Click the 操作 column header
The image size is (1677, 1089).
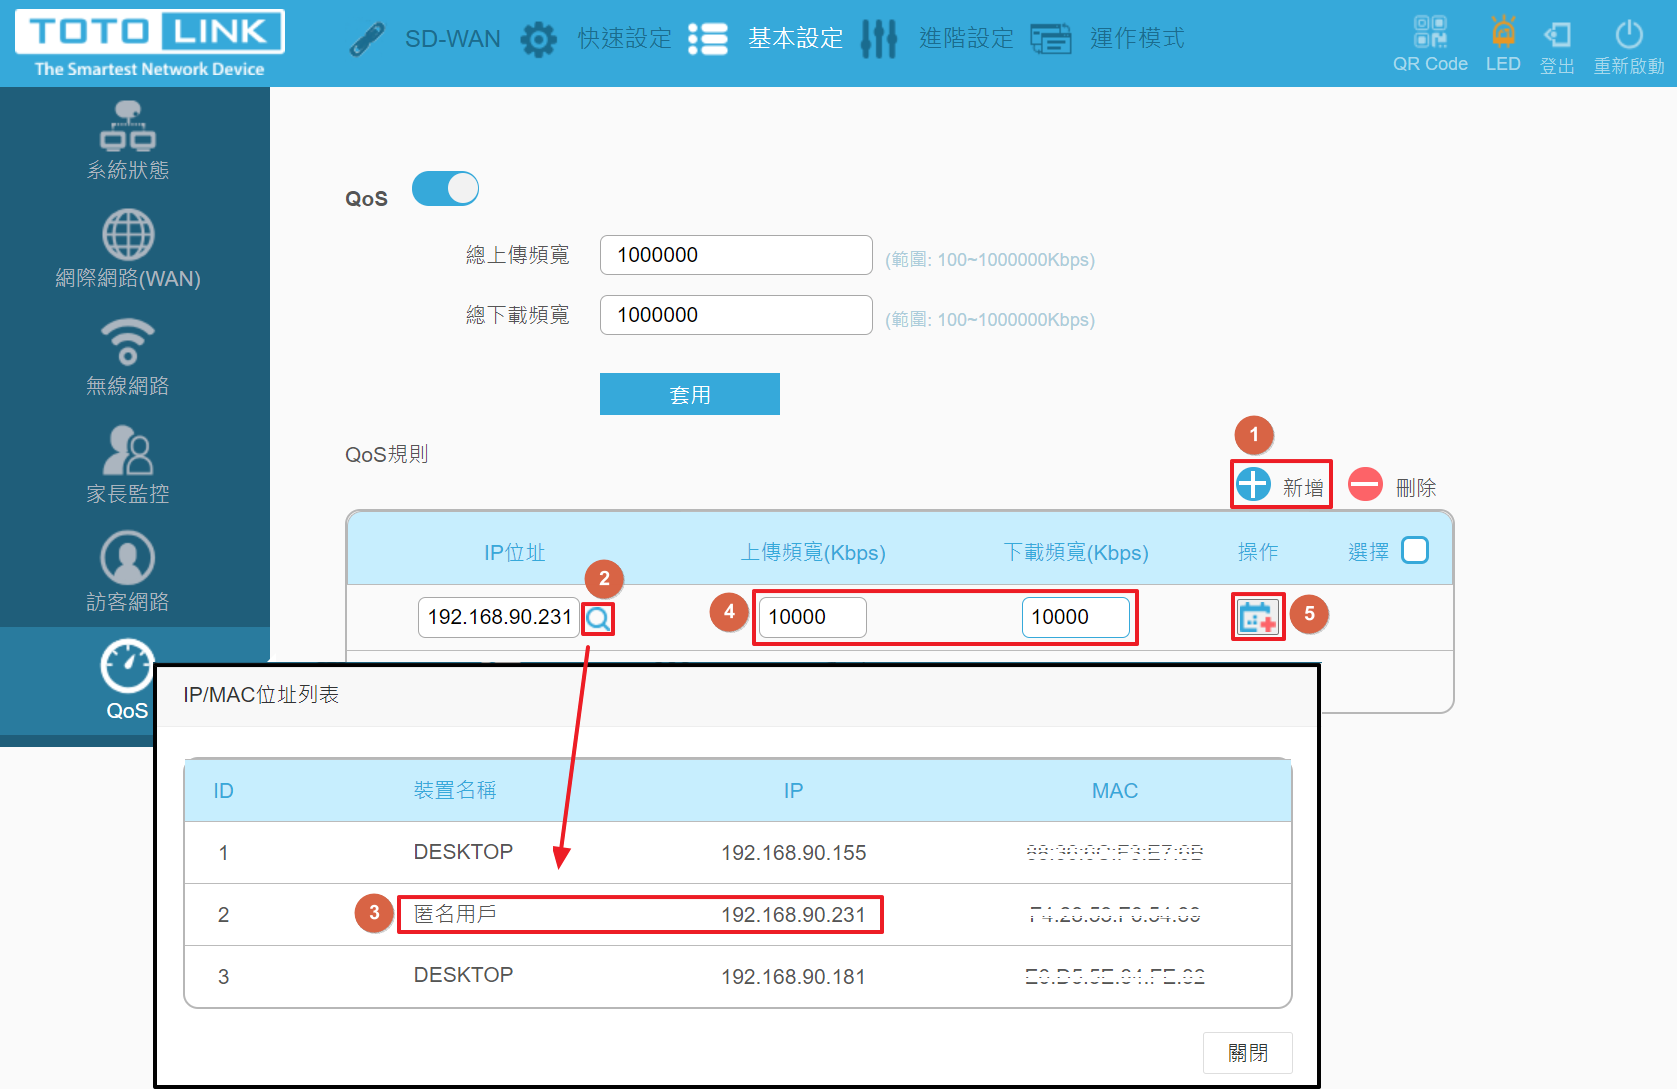tap(1258, 552)
